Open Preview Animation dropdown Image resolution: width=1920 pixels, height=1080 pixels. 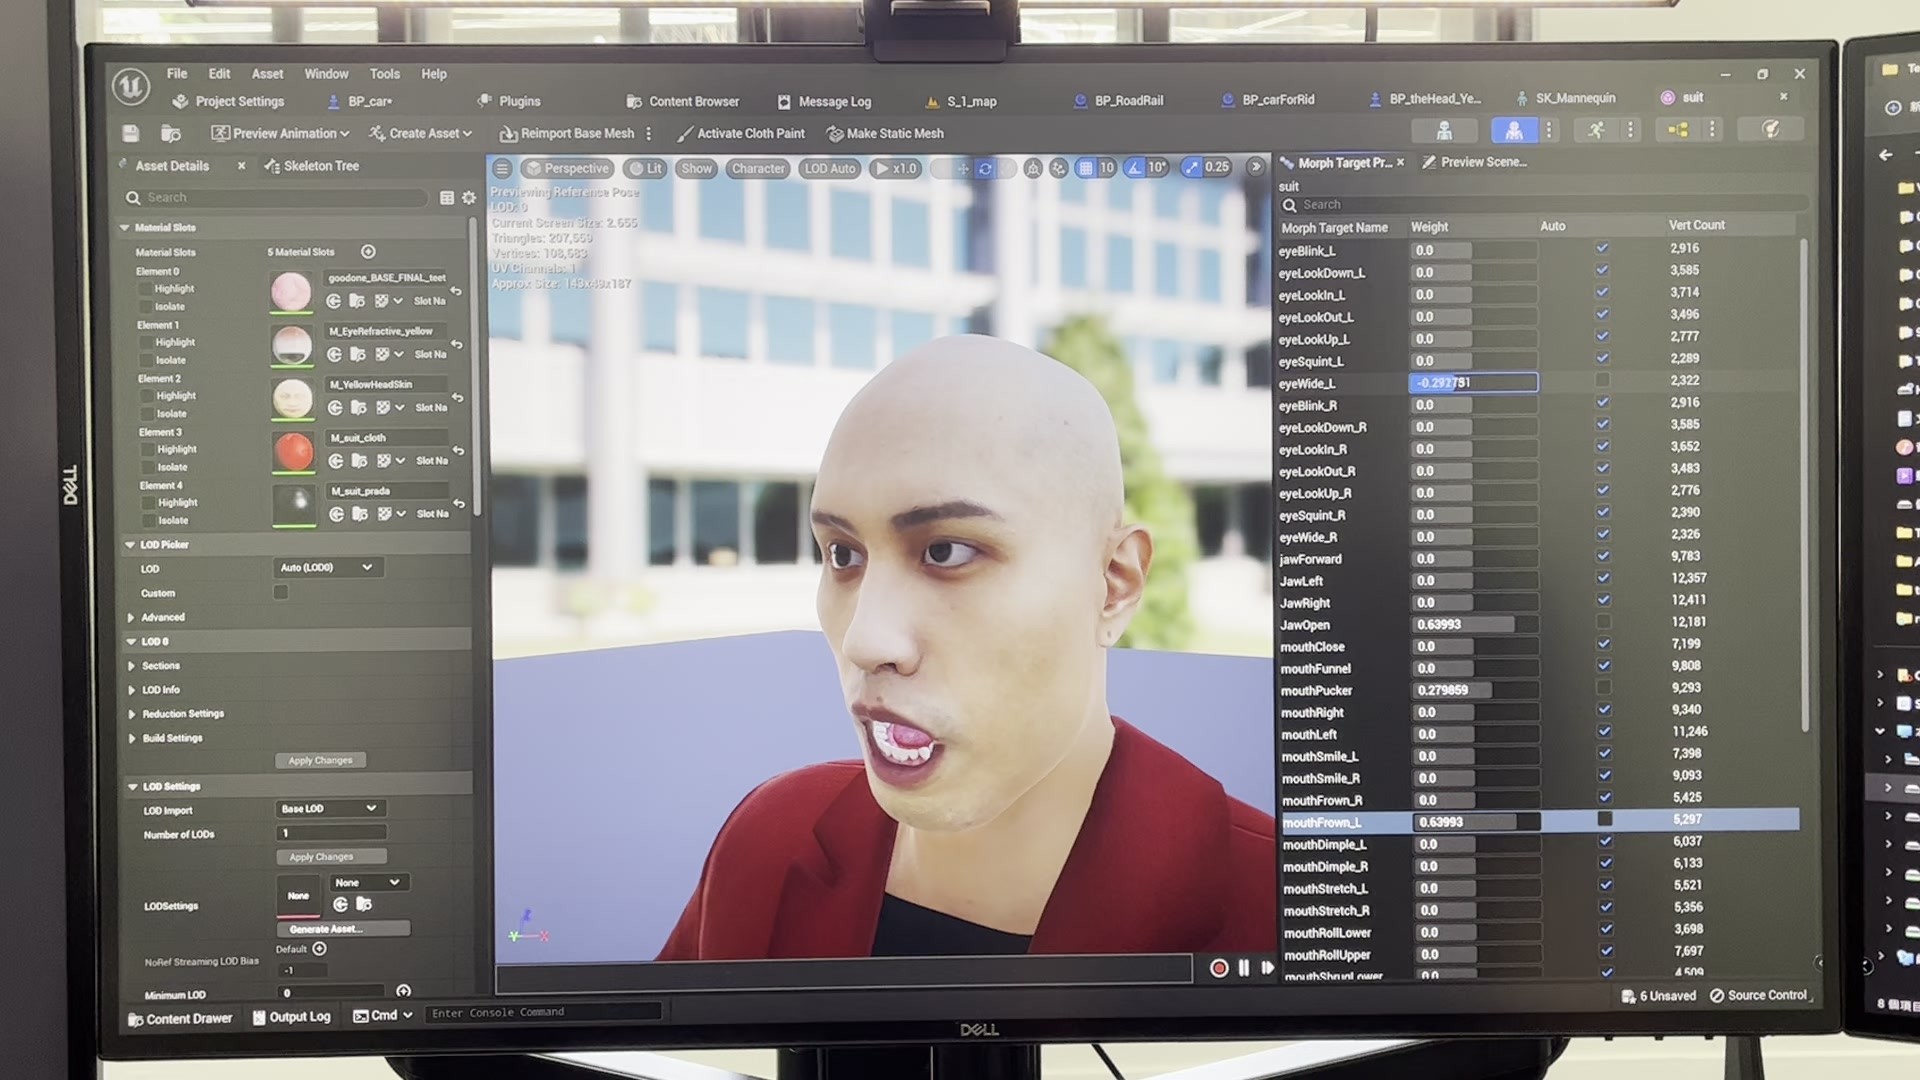(x=280, y=133)
